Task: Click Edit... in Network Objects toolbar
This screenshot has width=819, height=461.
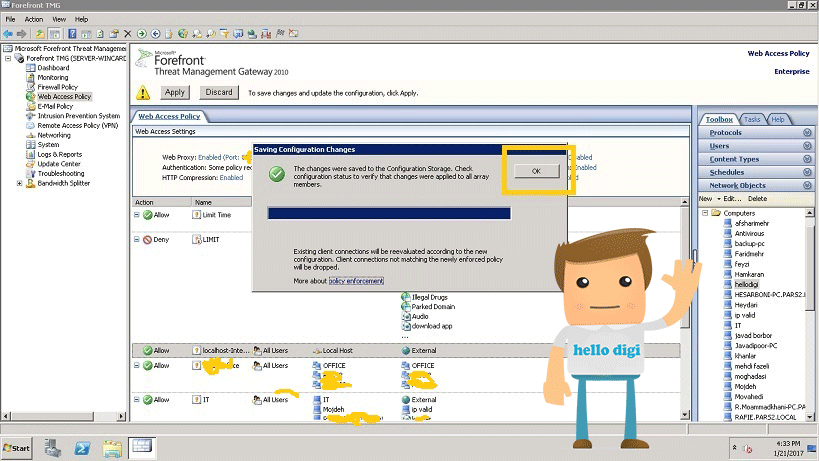Action: [732, 199]
